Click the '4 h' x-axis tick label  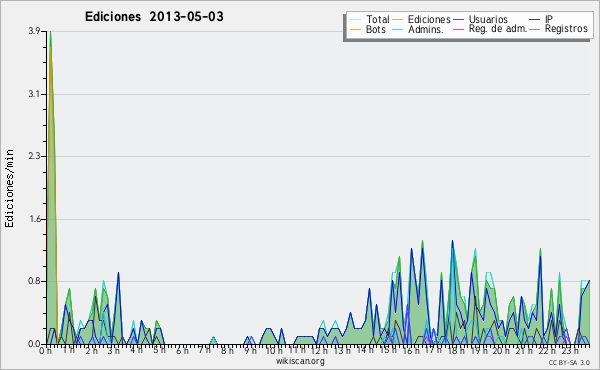136,350
